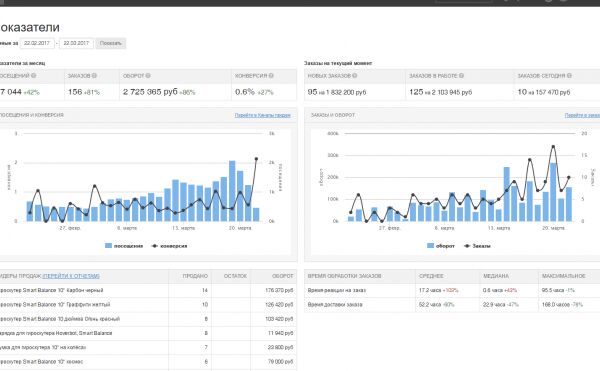This screenshot has height=371, width=600.
Task: Click the blue посещения legend color square
Action: click(x=108, y=246)
